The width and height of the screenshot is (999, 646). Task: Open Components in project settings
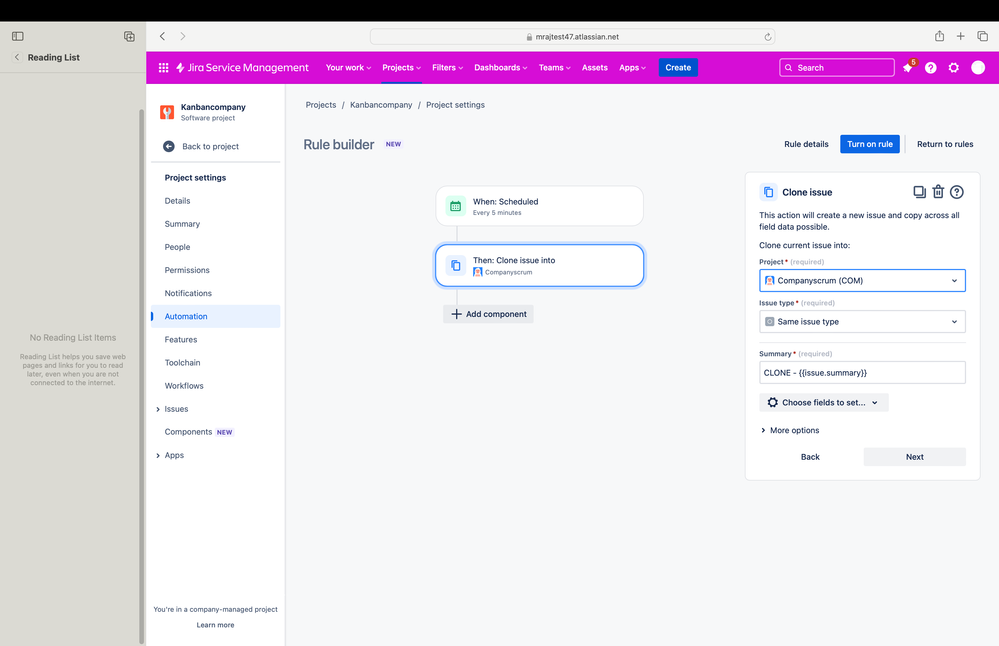pos(215,432)
